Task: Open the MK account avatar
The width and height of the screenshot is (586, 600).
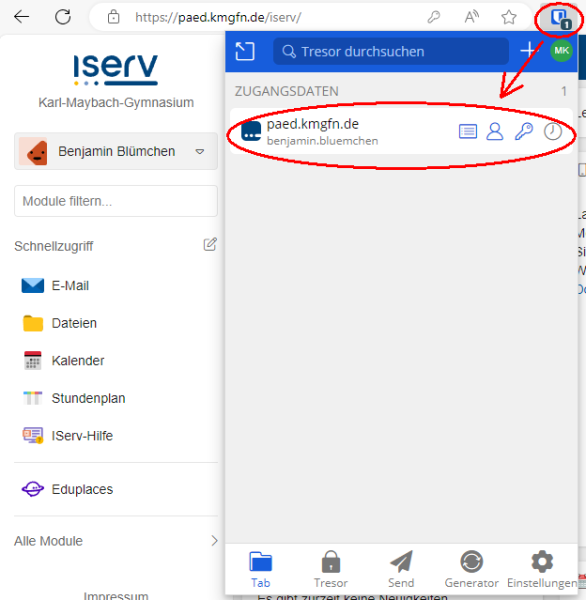Action: [562, 51]
